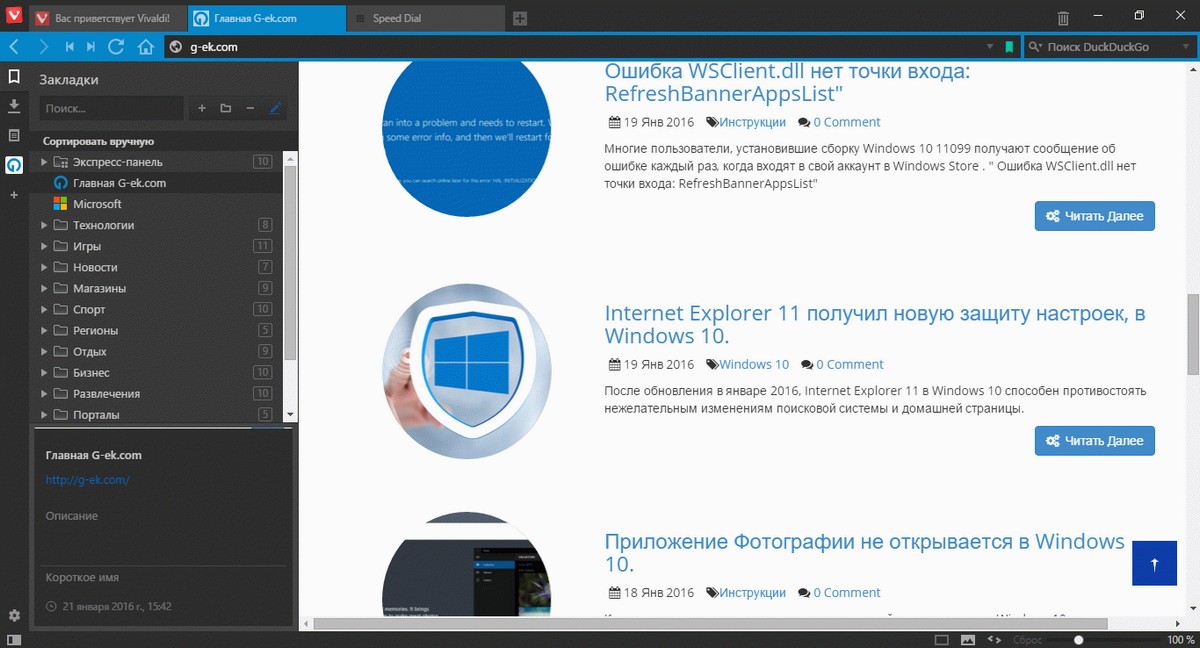Add a new web panel

pyautogui.click(x=14, y=195)
